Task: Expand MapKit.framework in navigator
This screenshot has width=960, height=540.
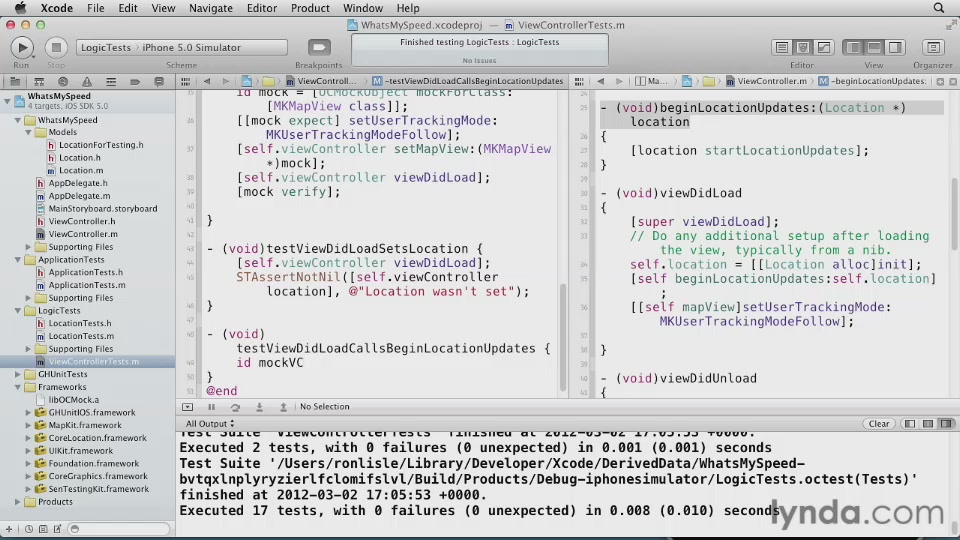Action: [28, 425]
